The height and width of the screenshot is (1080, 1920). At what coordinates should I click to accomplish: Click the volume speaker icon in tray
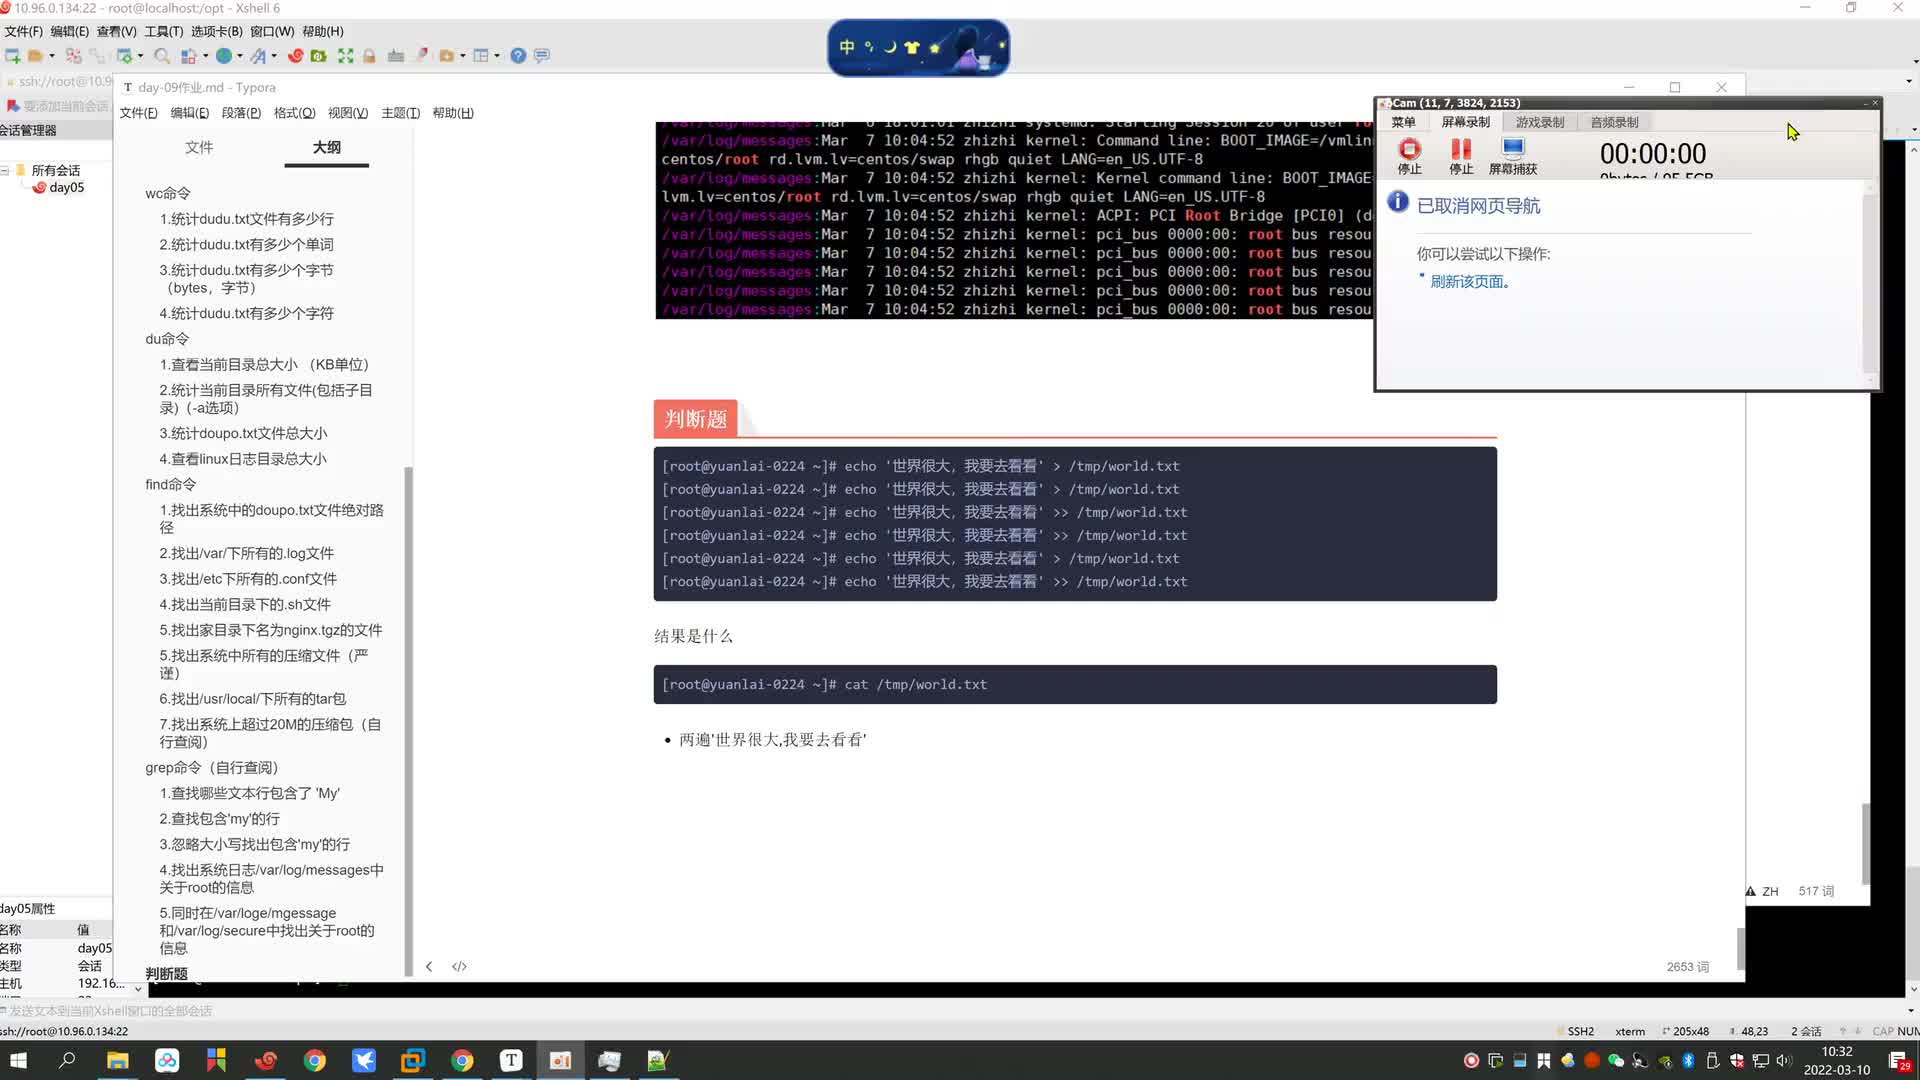[1784, 1060]
